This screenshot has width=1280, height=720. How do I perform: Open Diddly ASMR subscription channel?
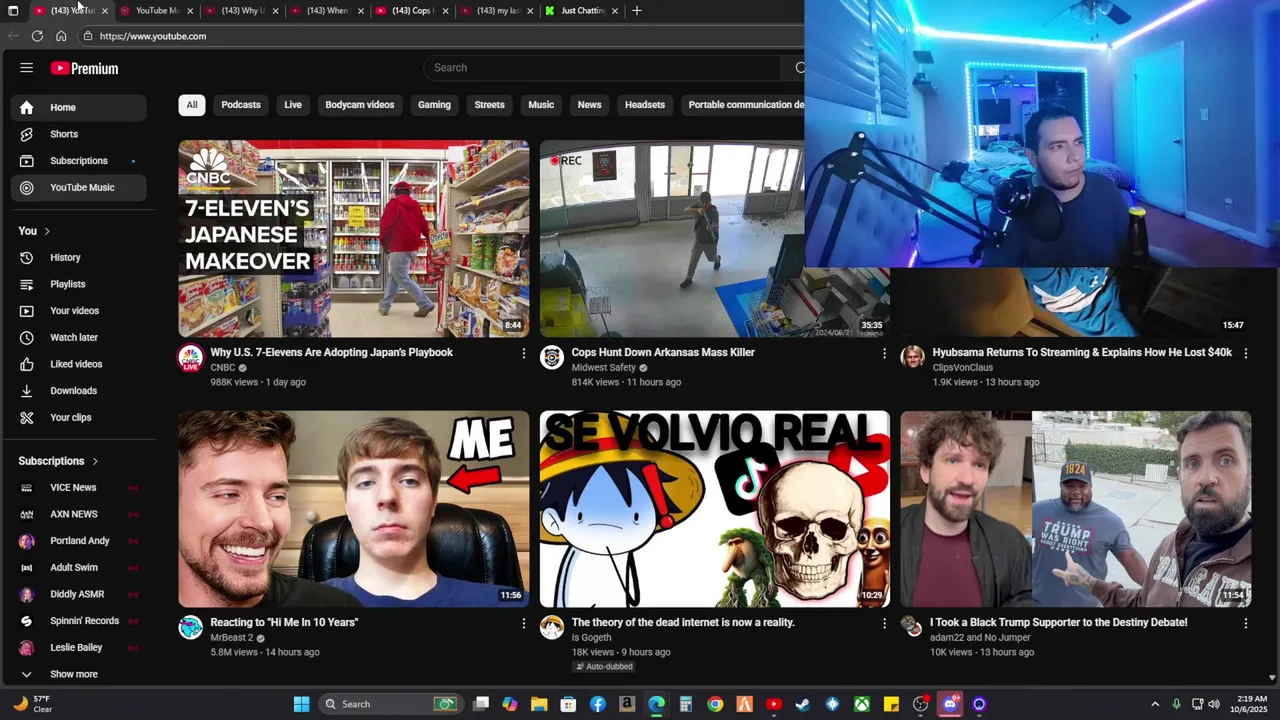79,594
